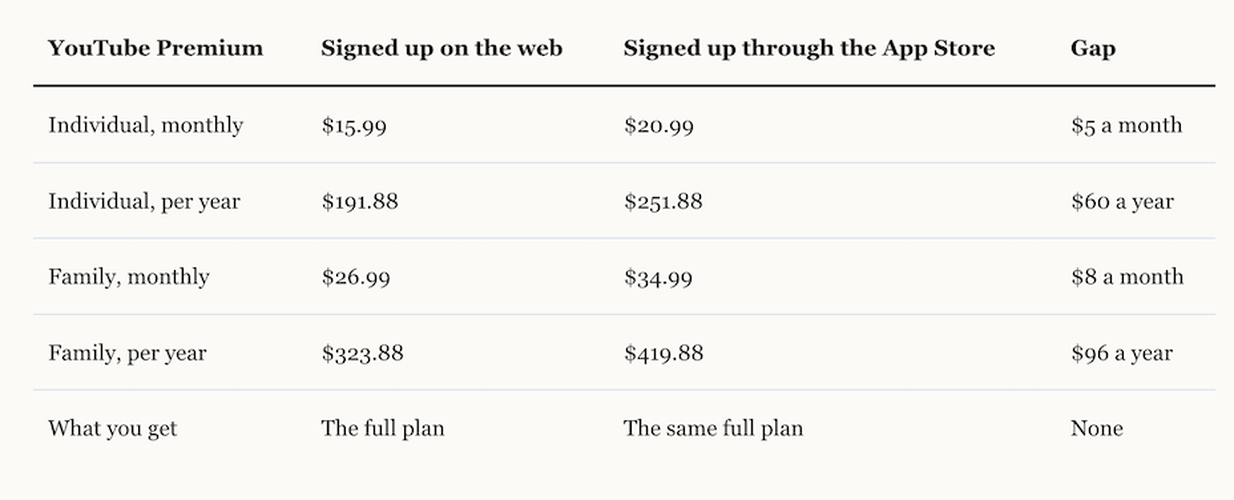
Task: Click the $419.88 App Store price
Action: click(664, 353)
